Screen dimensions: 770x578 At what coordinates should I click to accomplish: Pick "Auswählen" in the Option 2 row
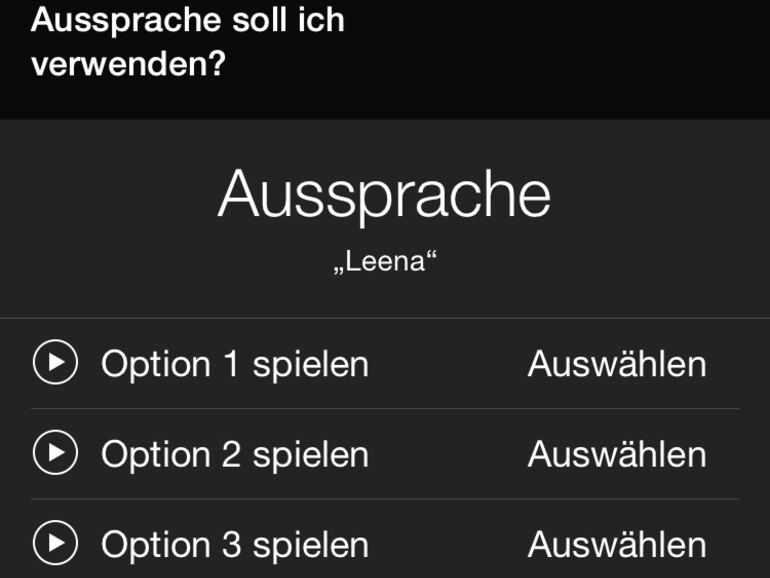[616, 454]
